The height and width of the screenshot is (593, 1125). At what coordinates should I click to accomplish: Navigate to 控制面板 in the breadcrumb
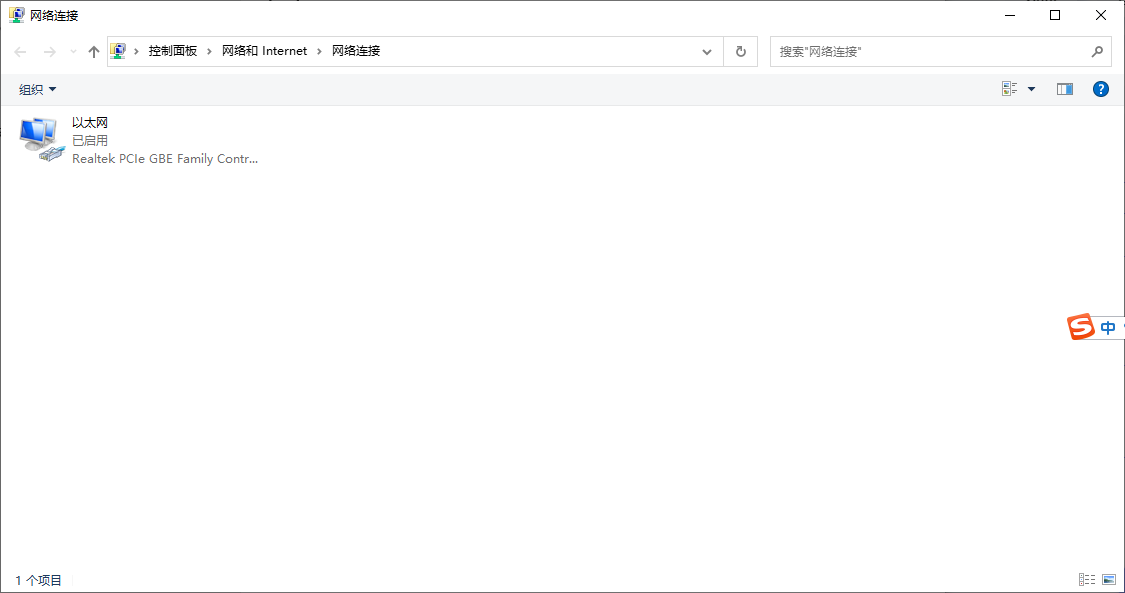click(x=173, y=51)
